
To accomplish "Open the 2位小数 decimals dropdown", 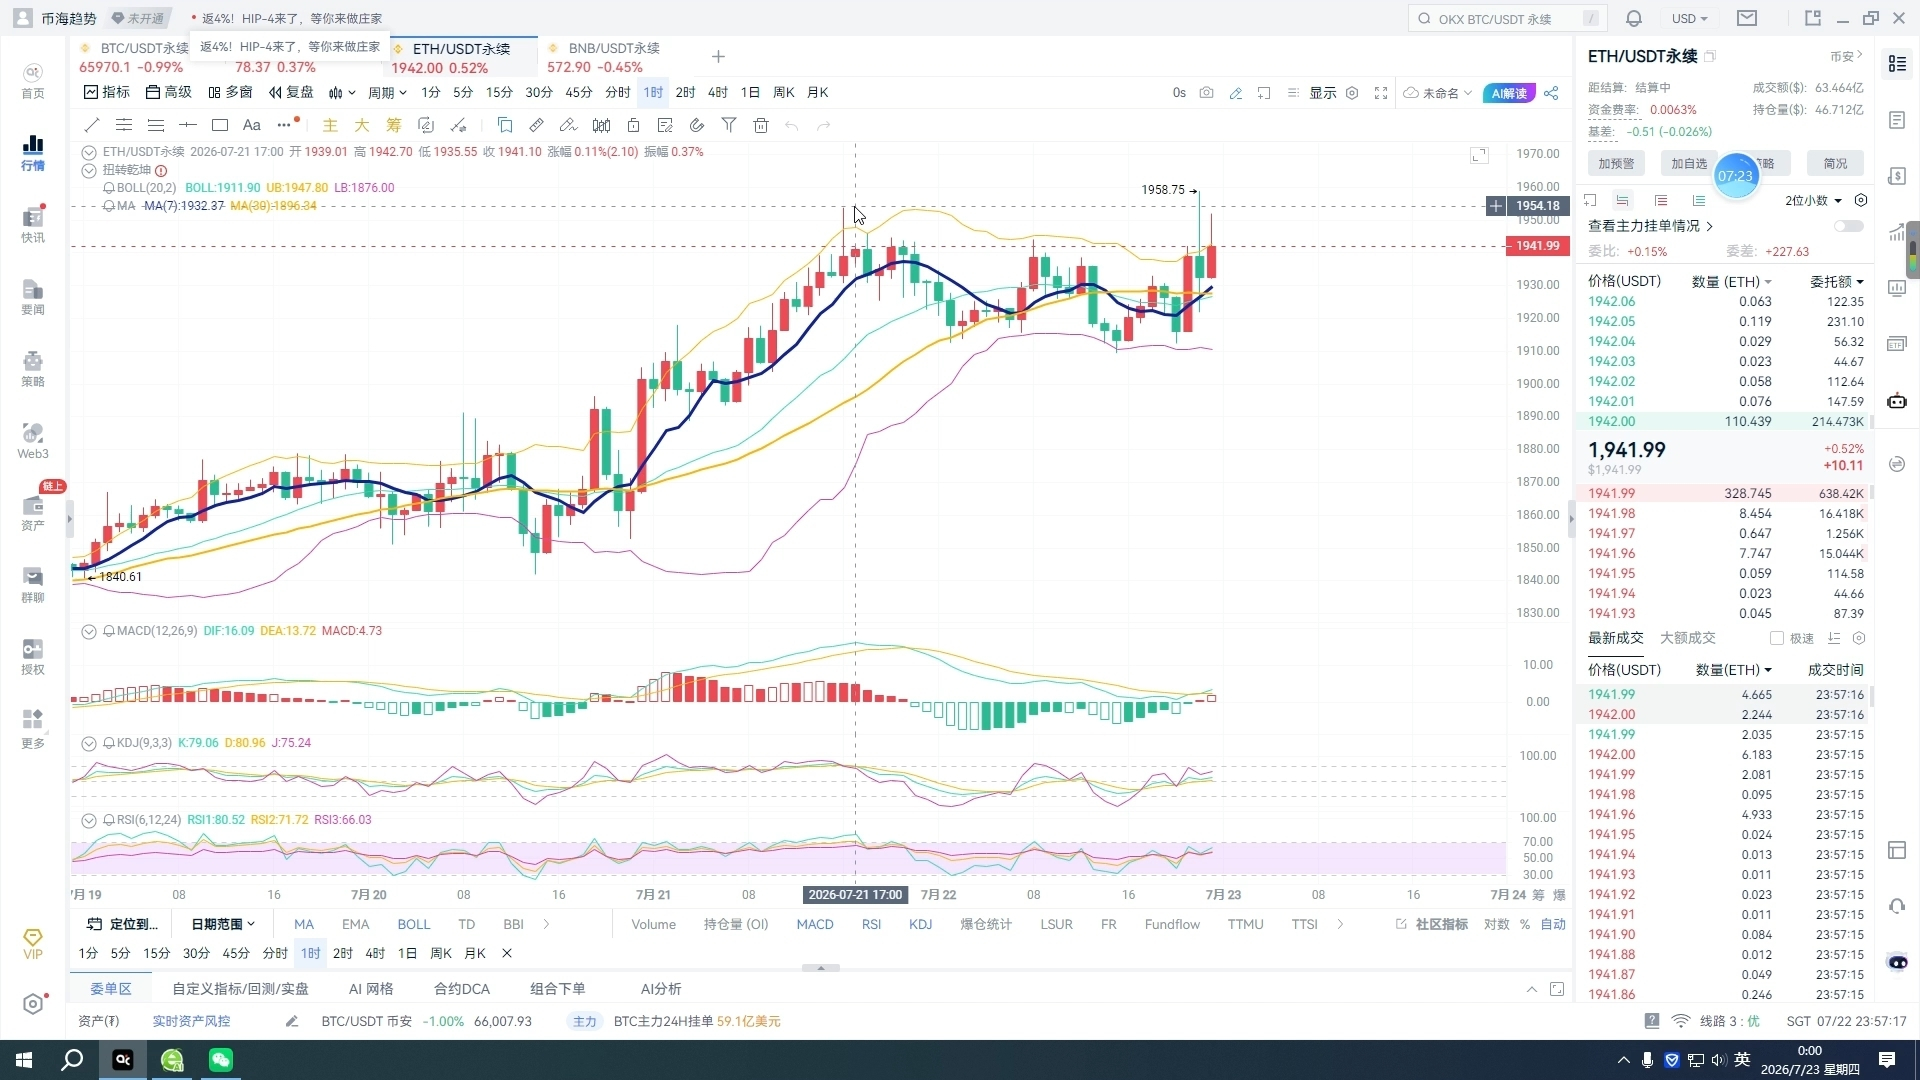I will (x=1813, y=201).
